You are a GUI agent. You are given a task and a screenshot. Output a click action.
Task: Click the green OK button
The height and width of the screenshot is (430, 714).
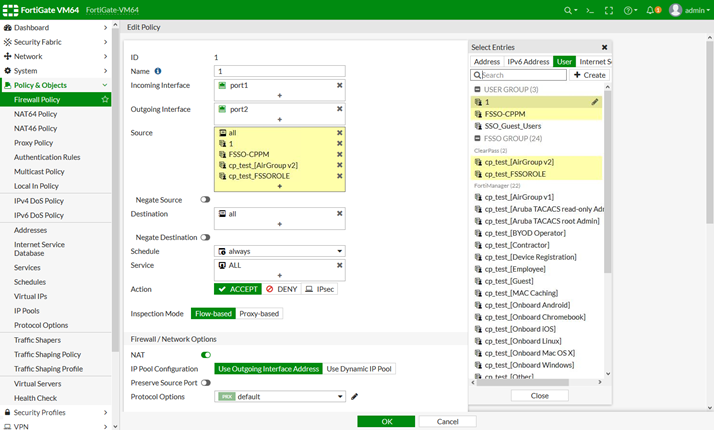[x=386, y=422]
